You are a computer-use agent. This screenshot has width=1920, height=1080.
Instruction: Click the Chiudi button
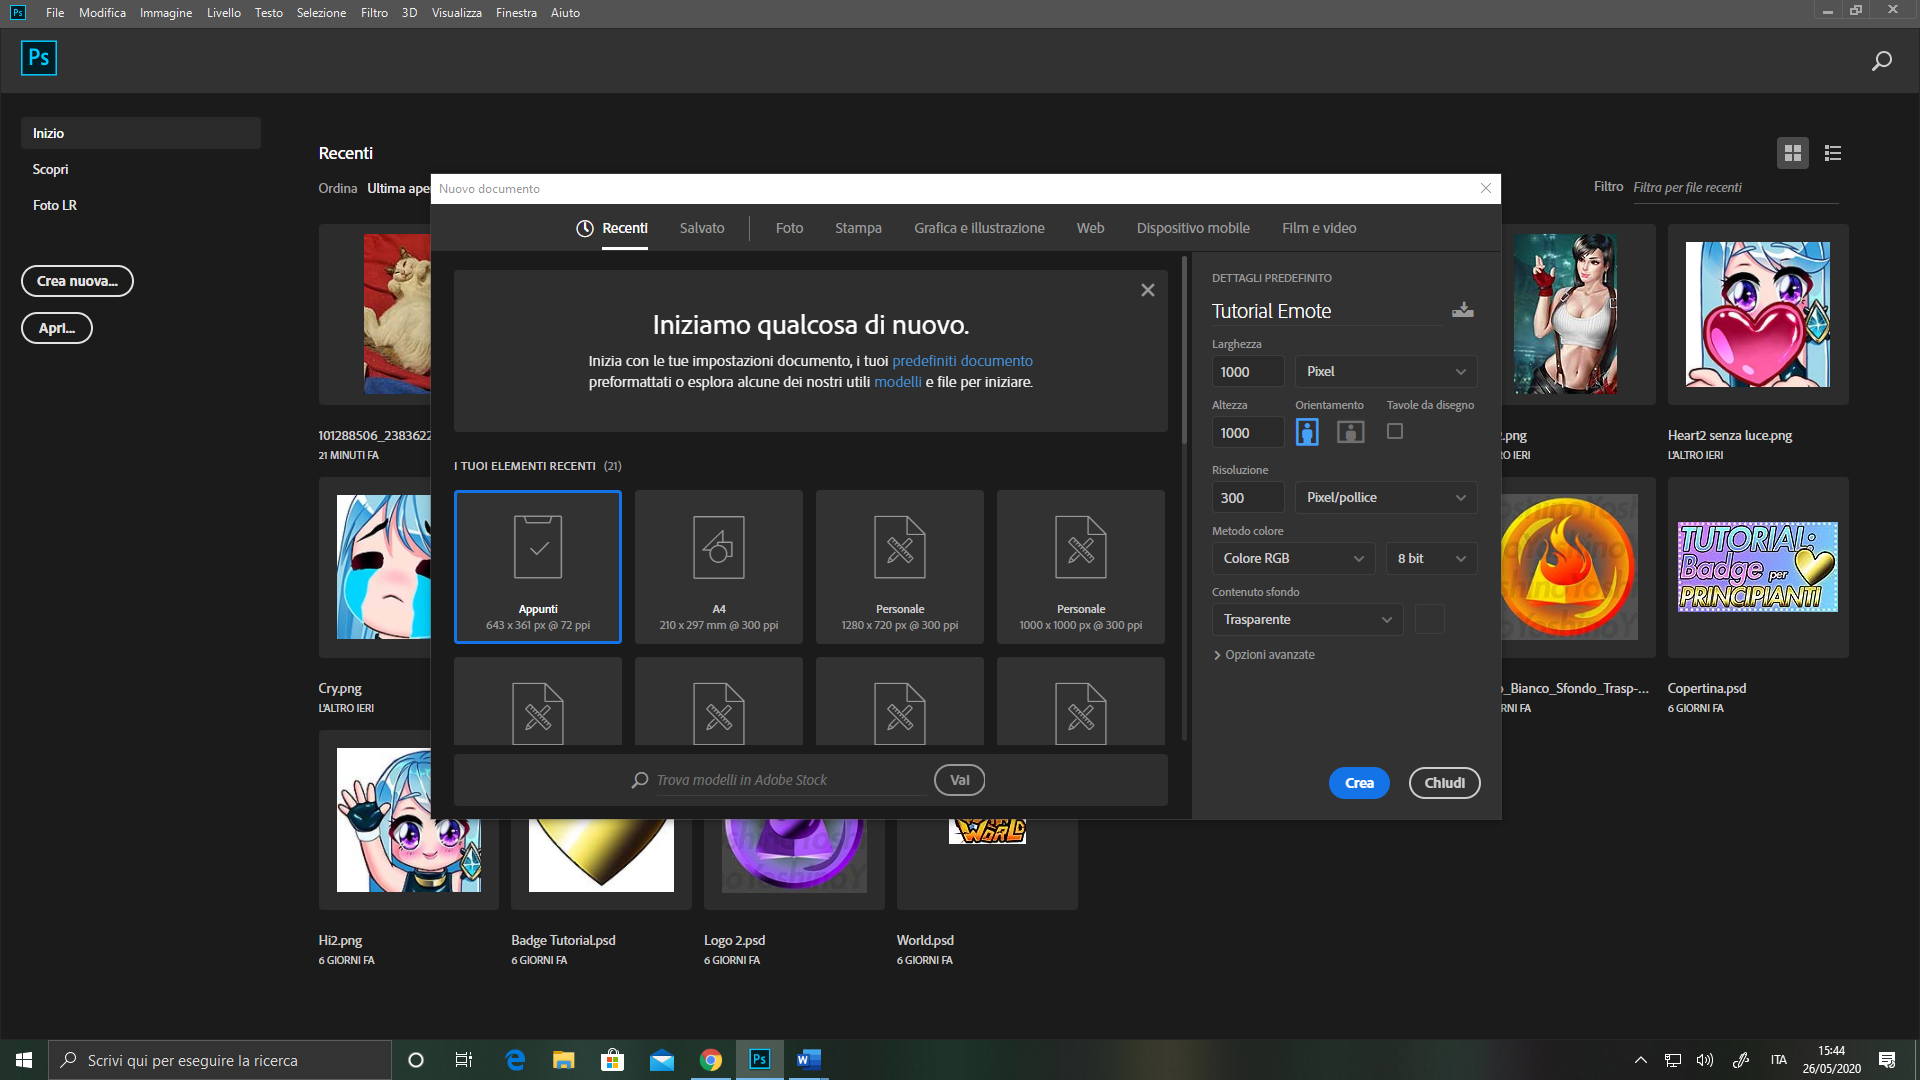[x=1444, y=783]
